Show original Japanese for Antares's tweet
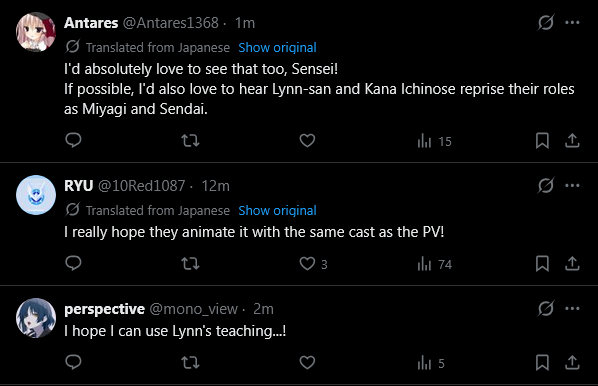This screenshot has width=598, height=386. coord(277,48)
